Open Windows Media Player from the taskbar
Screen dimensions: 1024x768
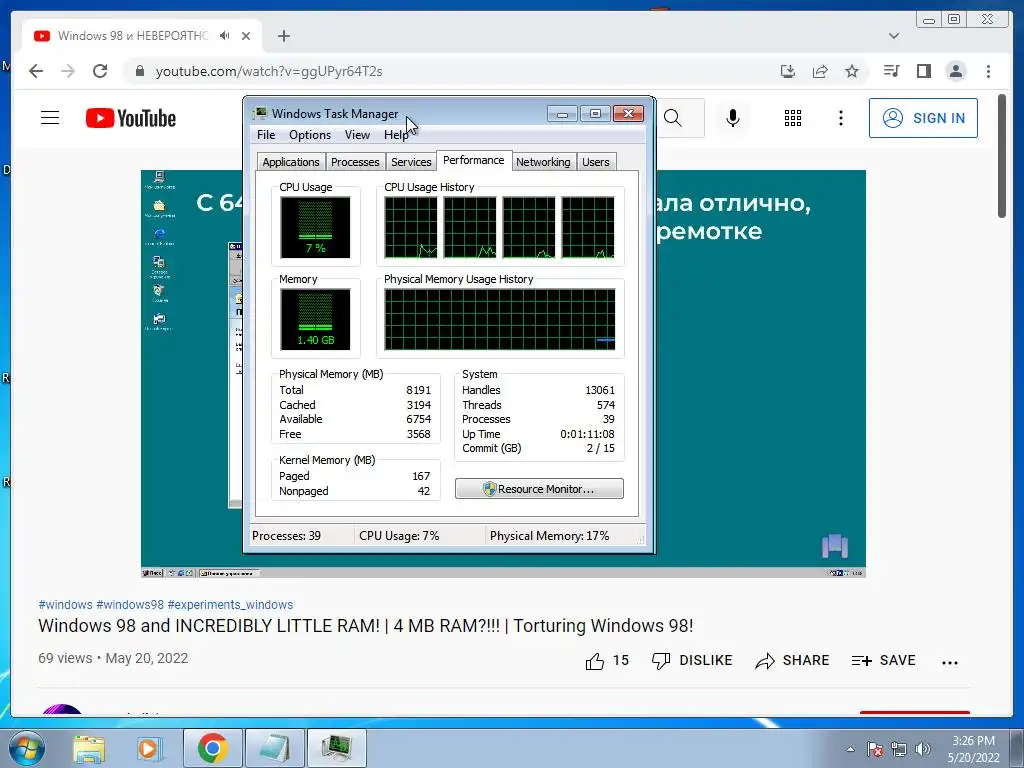(x=148, y=748)
